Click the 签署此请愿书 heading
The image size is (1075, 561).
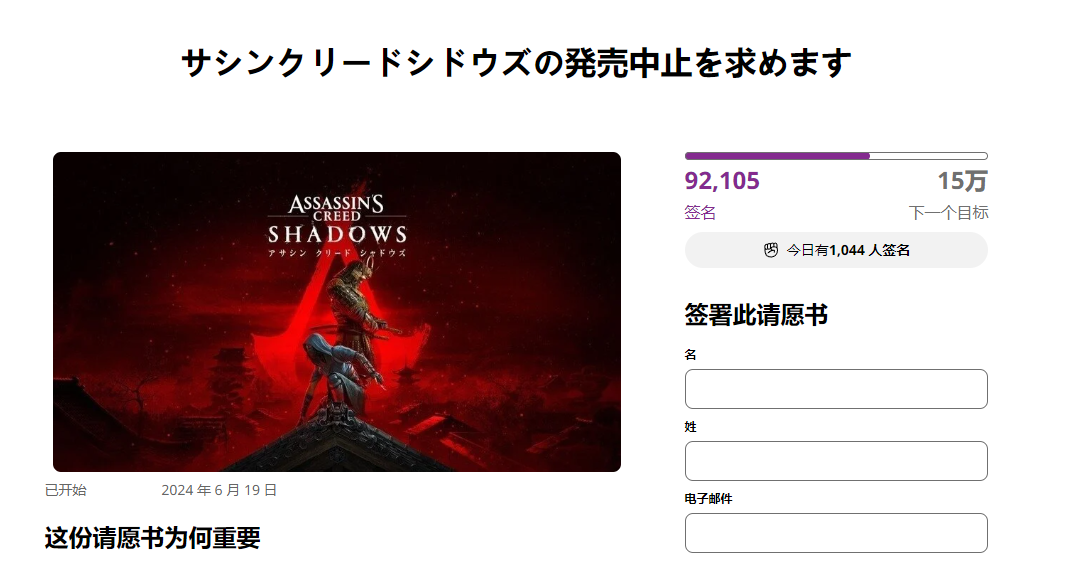[756, 315]
